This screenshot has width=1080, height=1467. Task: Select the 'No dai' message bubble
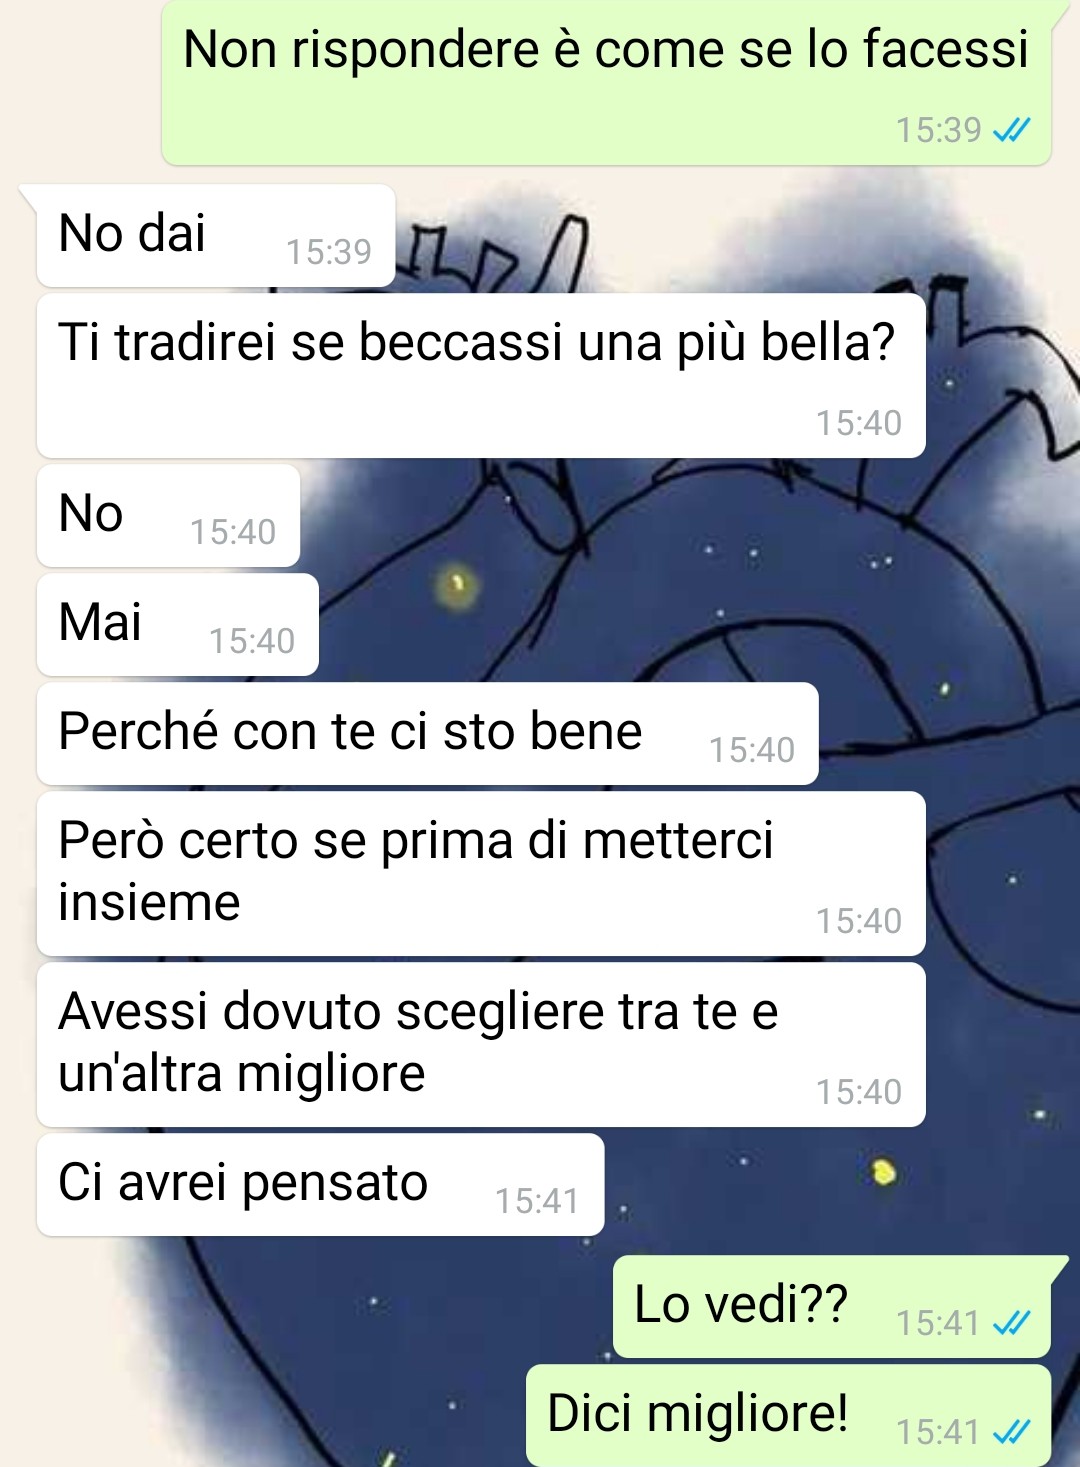click(216, 235)
